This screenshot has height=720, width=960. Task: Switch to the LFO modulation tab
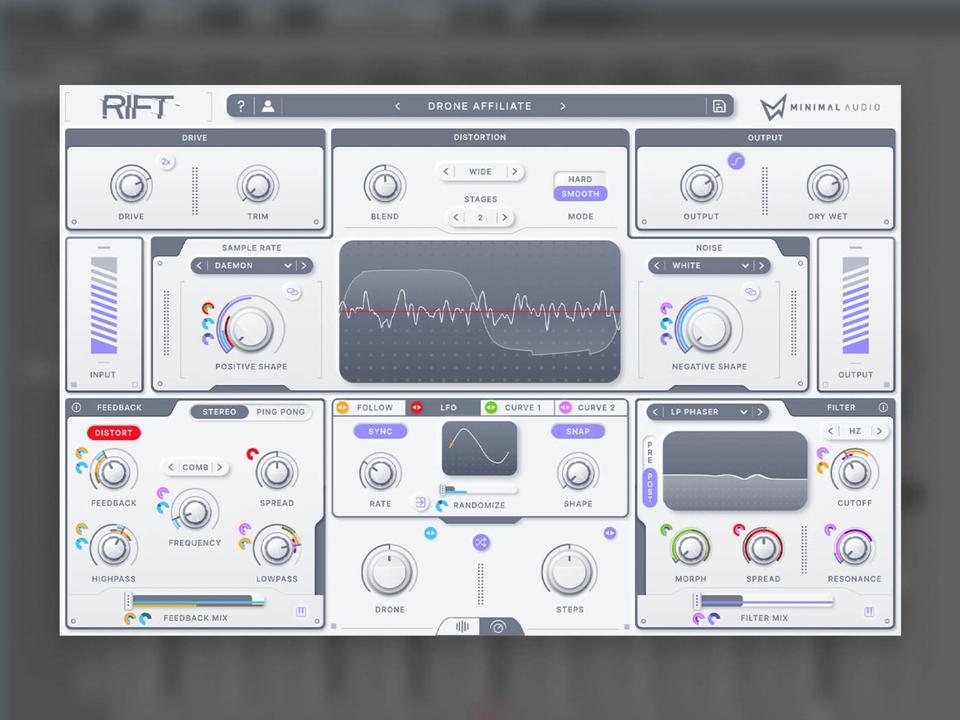pyautogui.click(x=442, y=407)
